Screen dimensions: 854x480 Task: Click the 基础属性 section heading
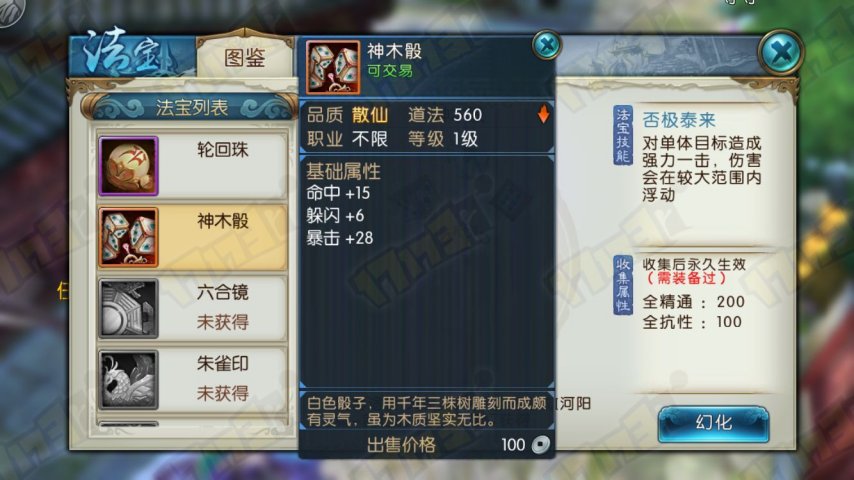(343, 172)
